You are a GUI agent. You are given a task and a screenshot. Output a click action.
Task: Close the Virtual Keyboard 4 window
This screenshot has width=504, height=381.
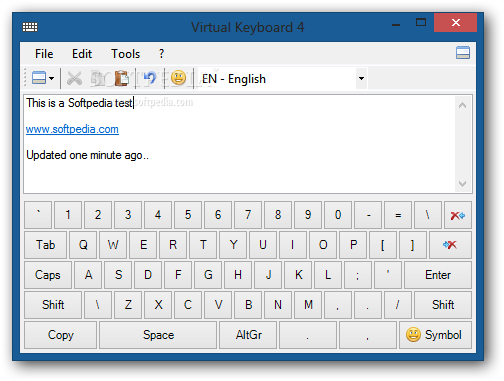(x=455, y=23)
